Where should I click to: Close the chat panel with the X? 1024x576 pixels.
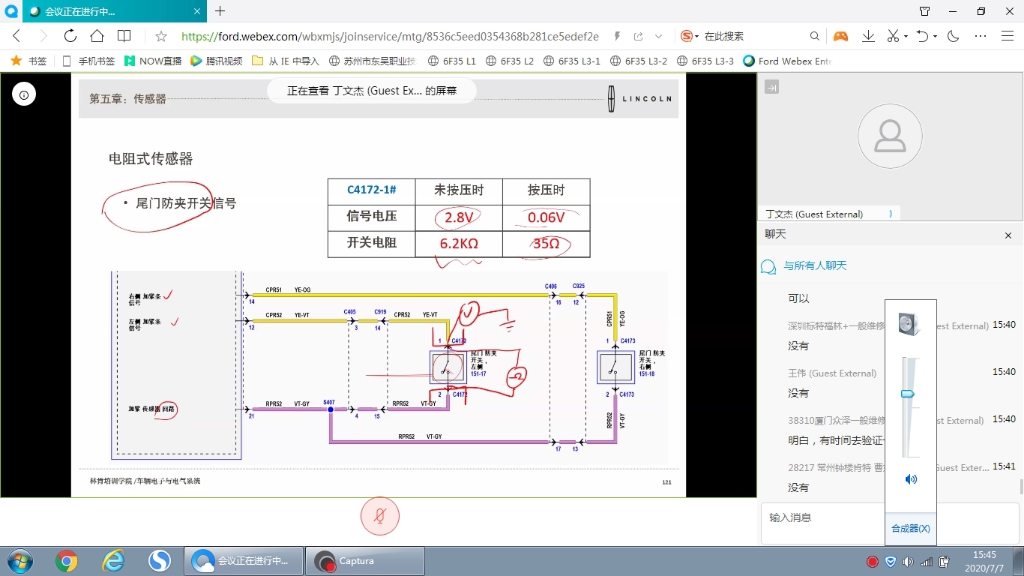(x=1008, y=235)
